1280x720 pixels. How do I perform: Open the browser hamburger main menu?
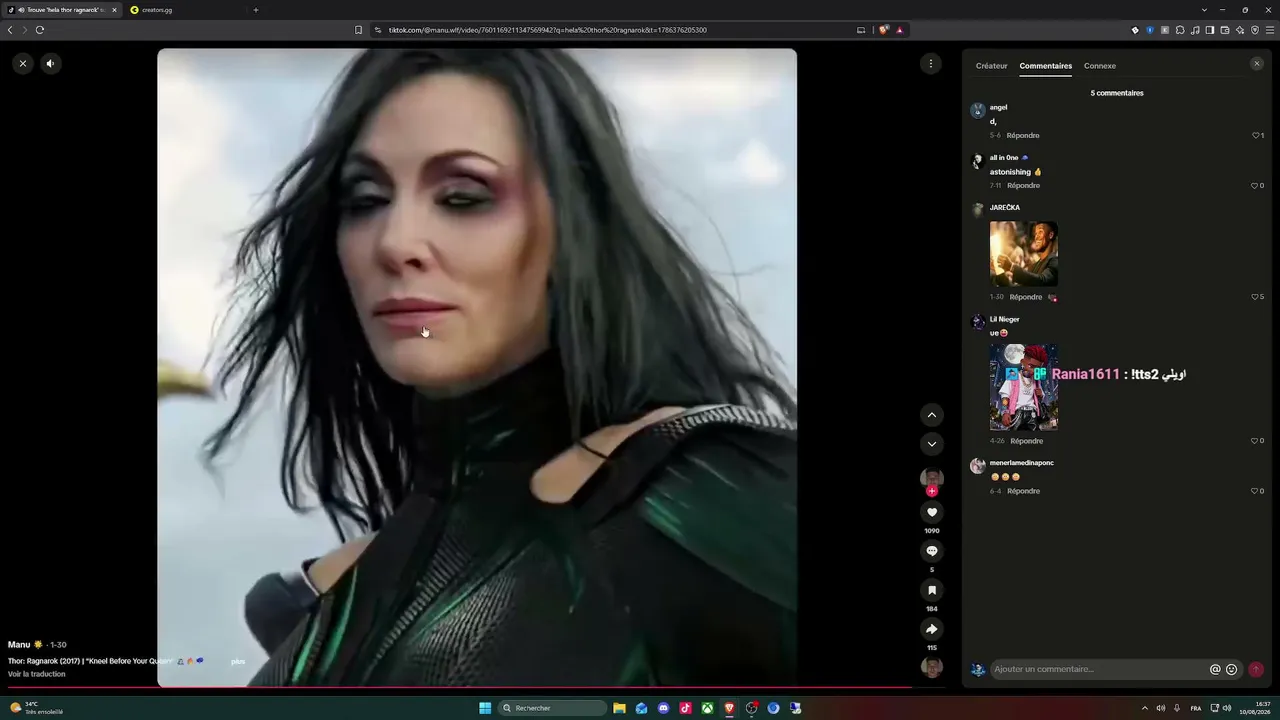coord(1270,30)
